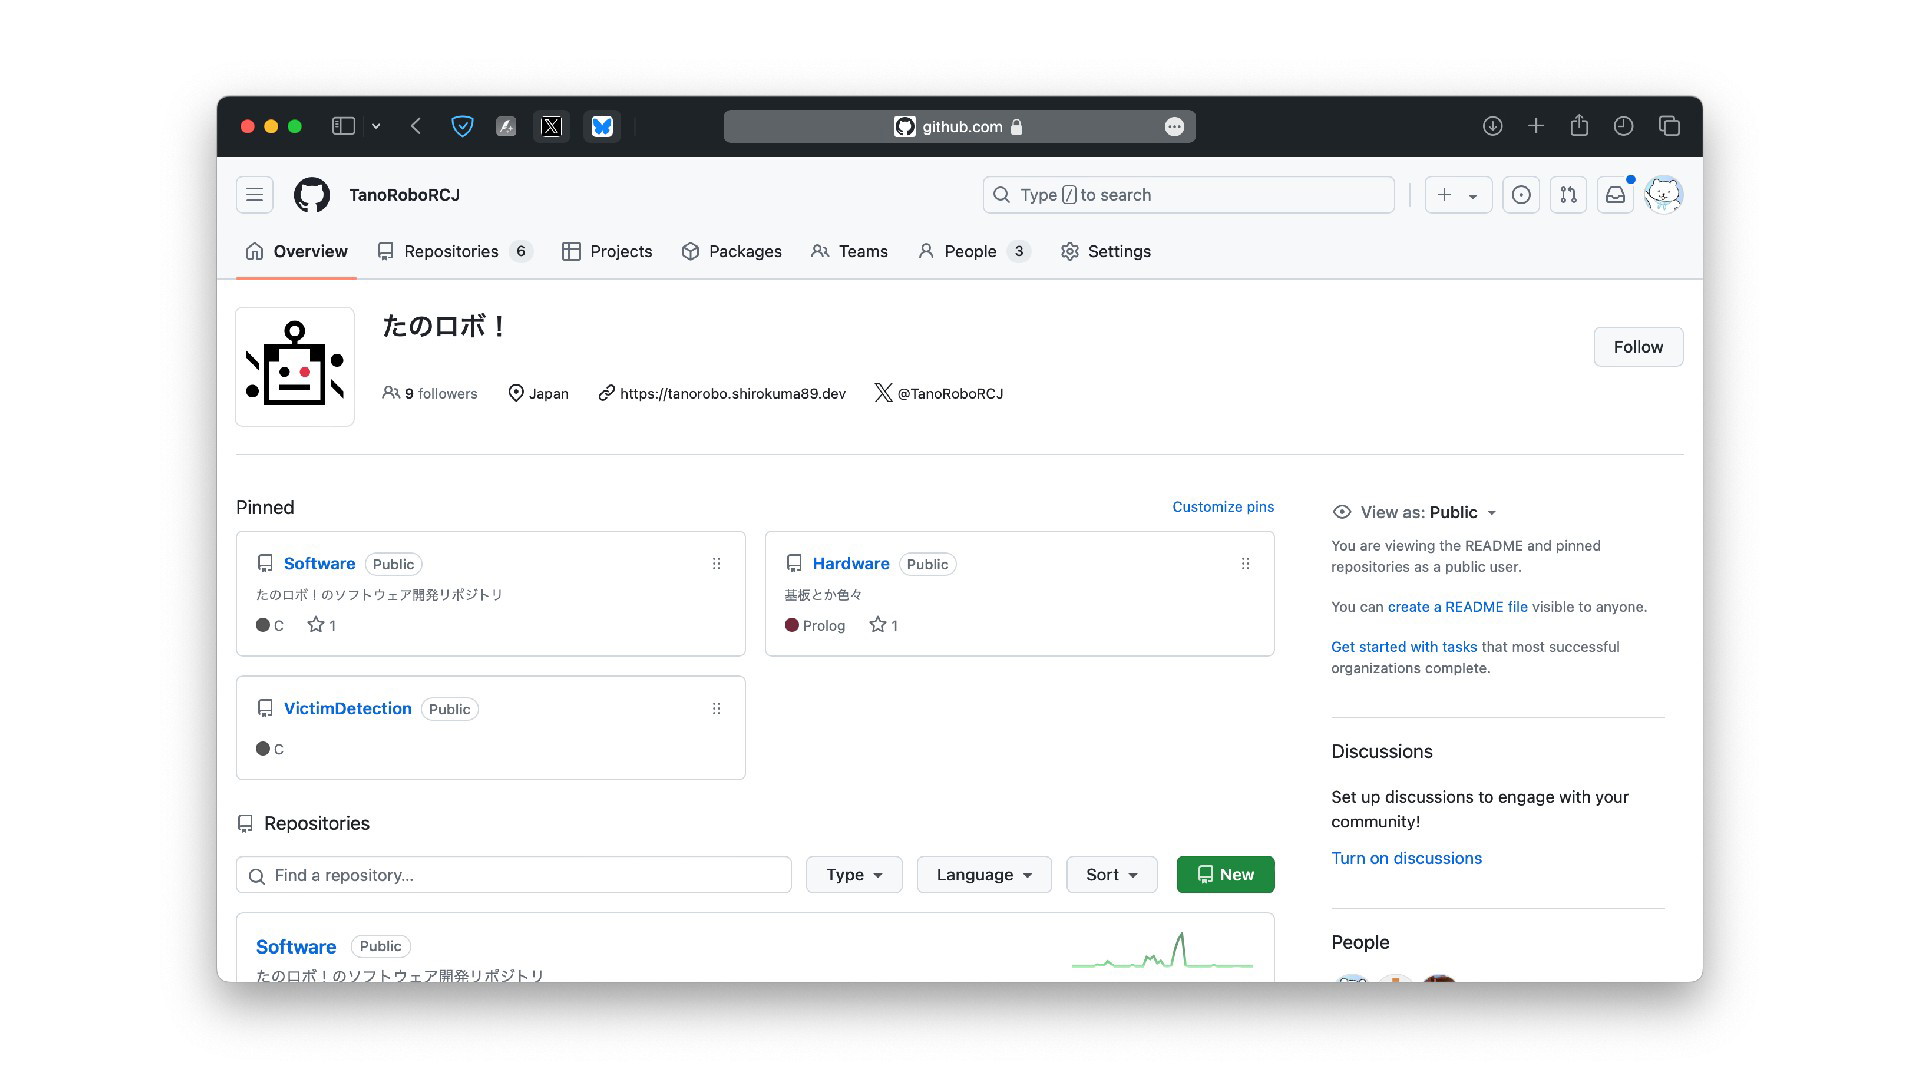Click the star count on Hardware pin

click(x=883, y=625)
